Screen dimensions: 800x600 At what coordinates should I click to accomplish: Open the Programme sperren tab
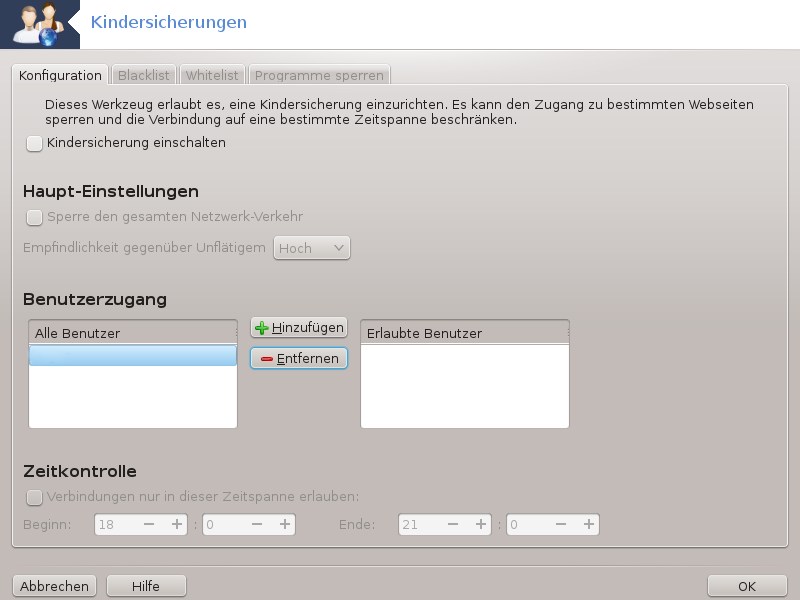(318, 75)
